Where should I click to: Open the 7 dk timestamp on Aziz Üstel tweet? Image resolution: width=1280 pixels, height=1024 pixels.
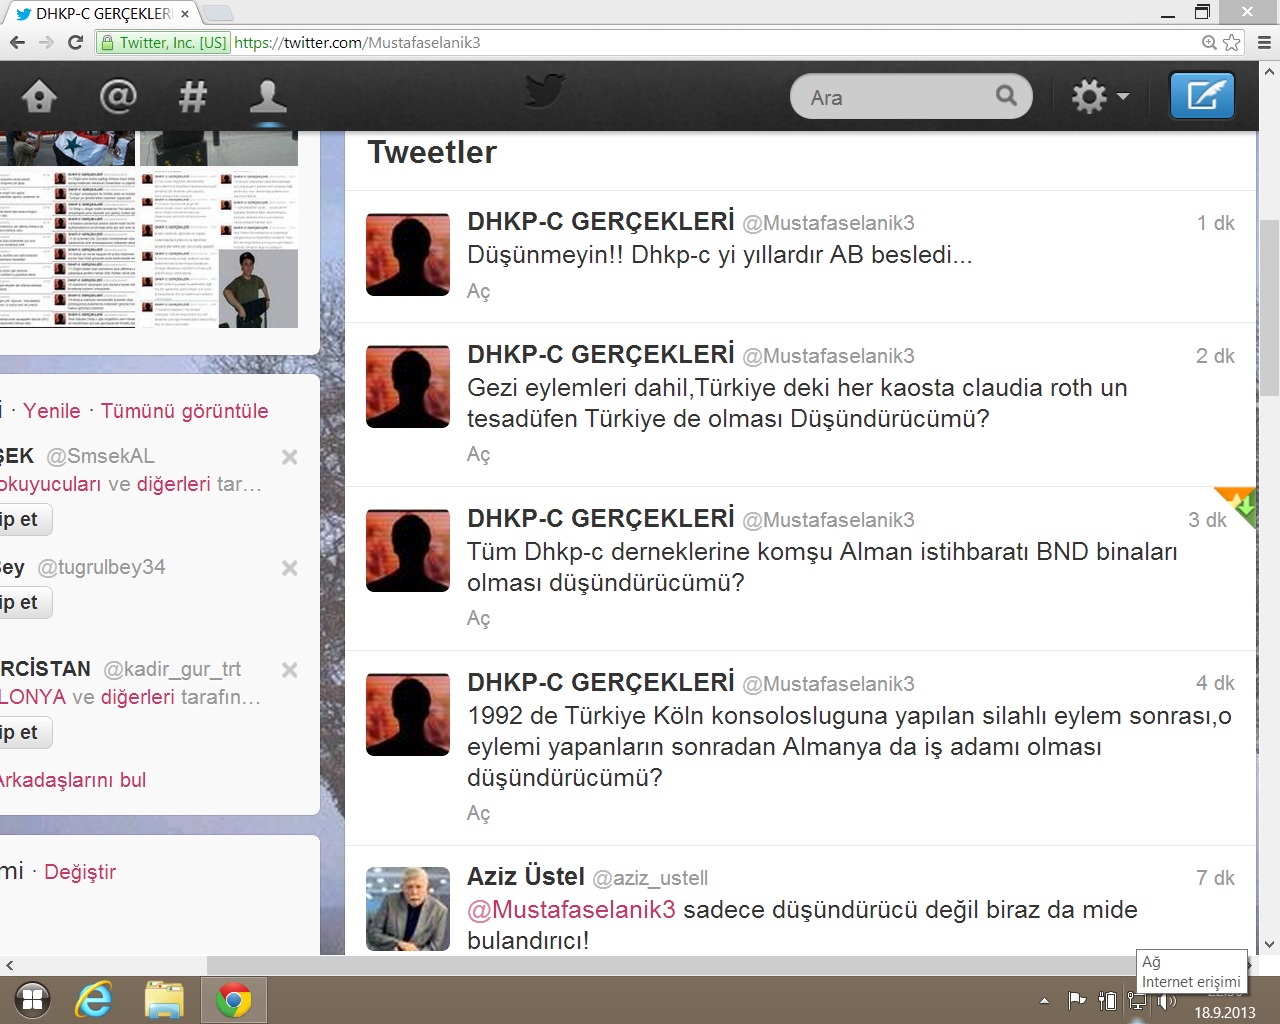click(x=1216, y=878)
